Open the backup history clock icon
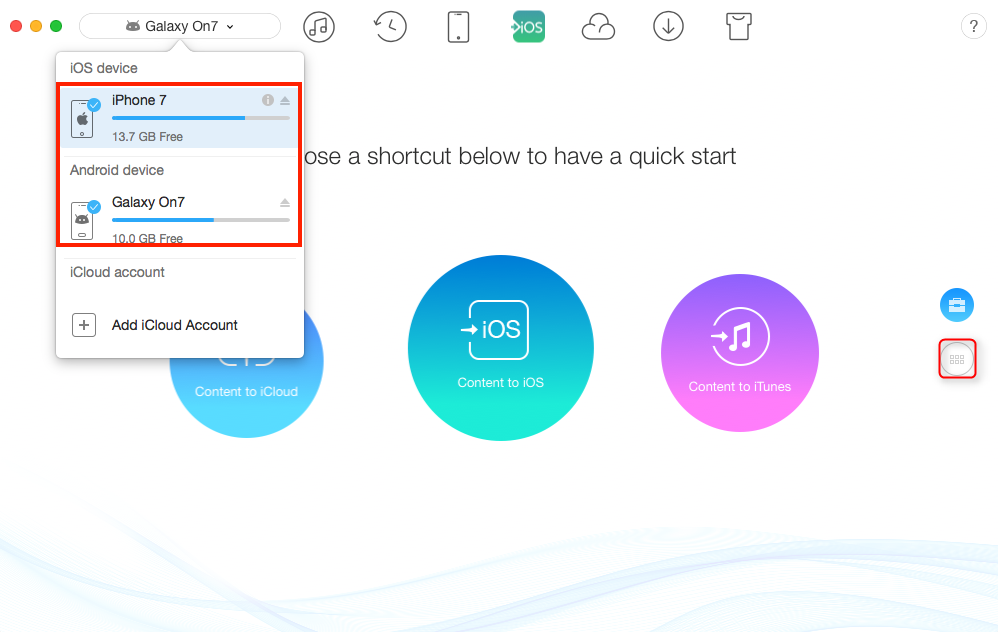The width and height of the screenshot is (998, 632). (x=390, y=27)
